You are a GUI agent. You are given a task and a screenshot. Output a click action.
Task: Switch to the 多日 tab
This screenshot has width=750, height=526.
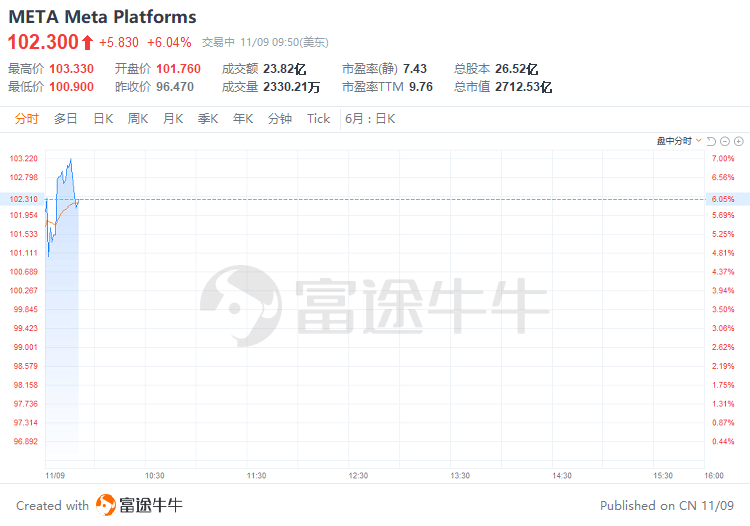click(x=66, y=119)
